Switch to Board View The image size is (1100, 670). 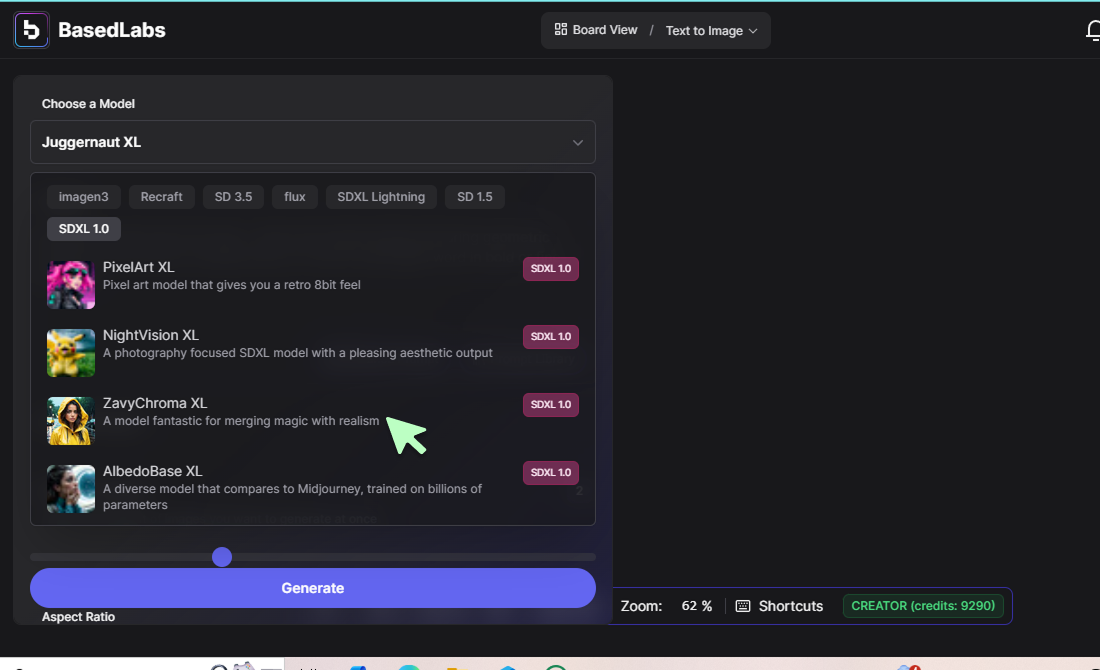tap(596, 30)
